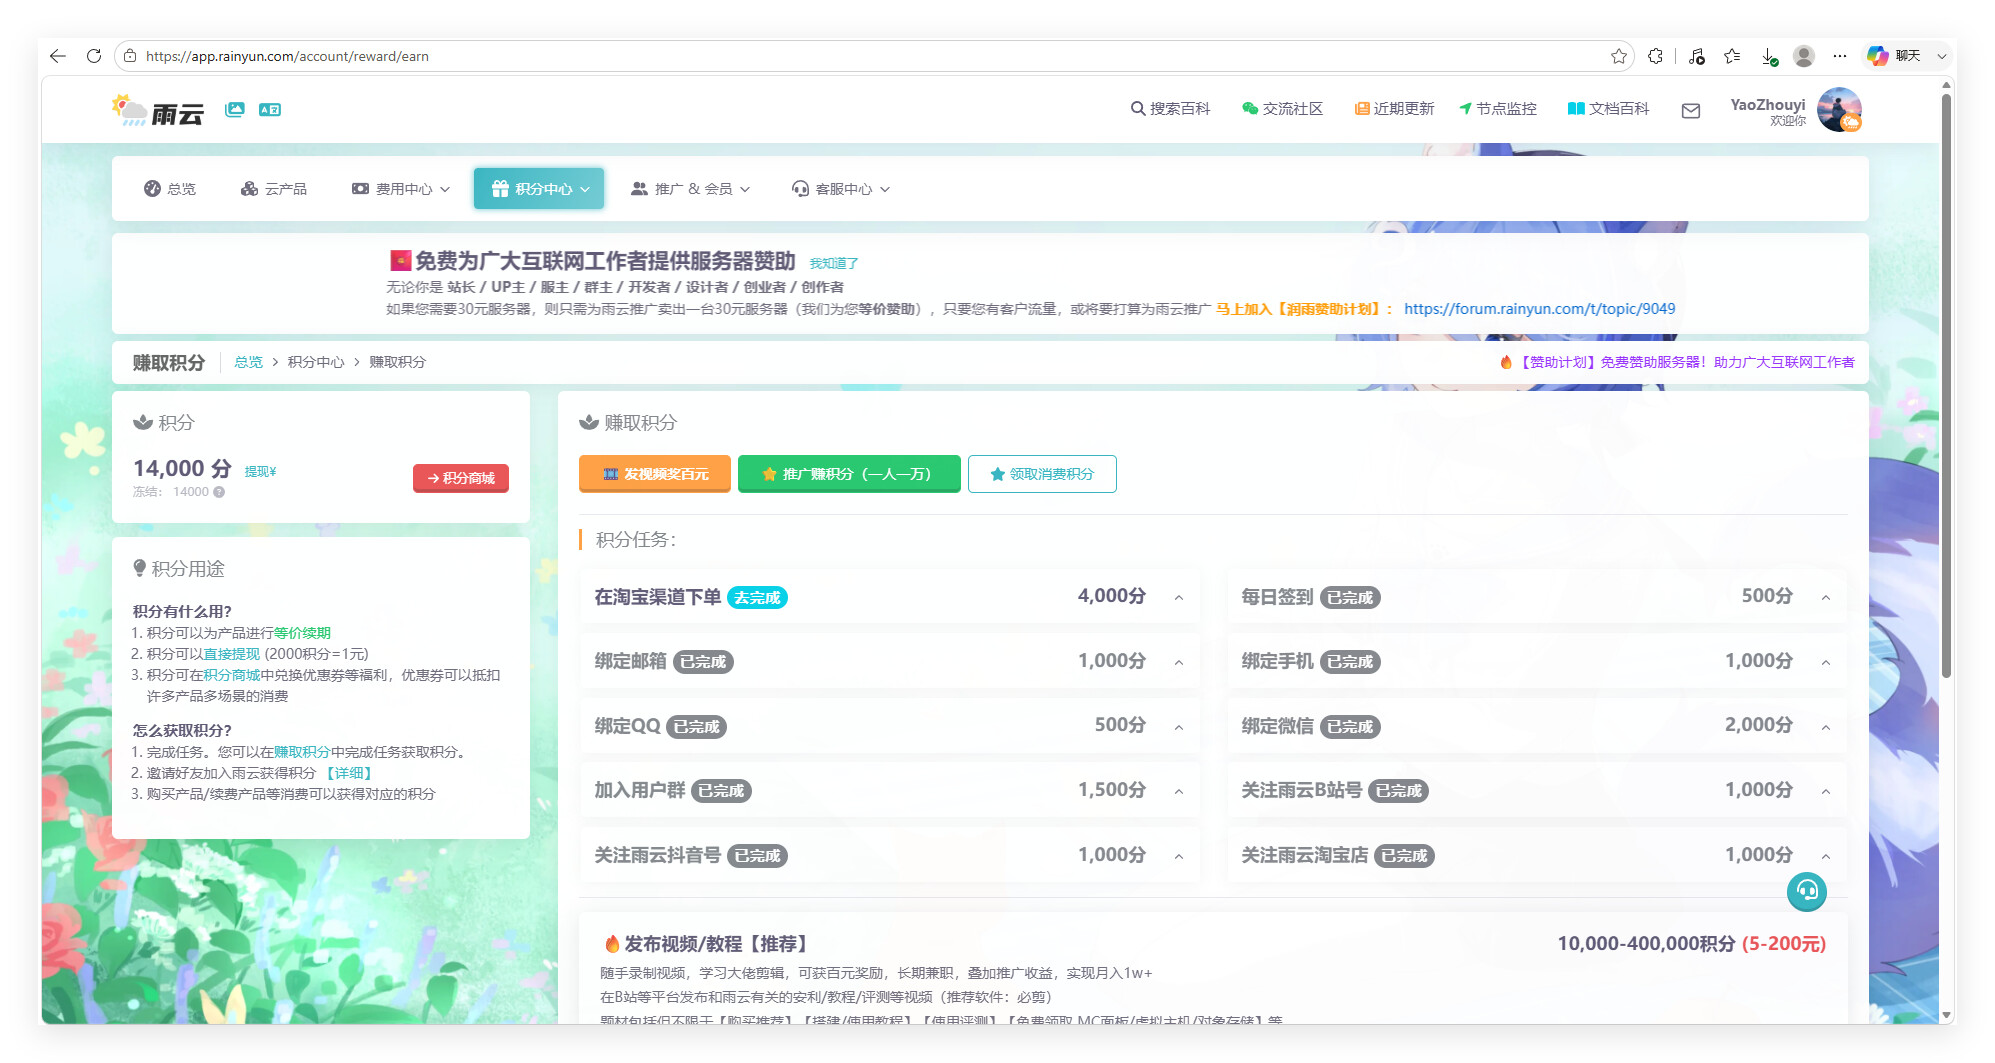
Task: Click the 直接提现 link
Action: pyautogui.click(x=231, y=654)
